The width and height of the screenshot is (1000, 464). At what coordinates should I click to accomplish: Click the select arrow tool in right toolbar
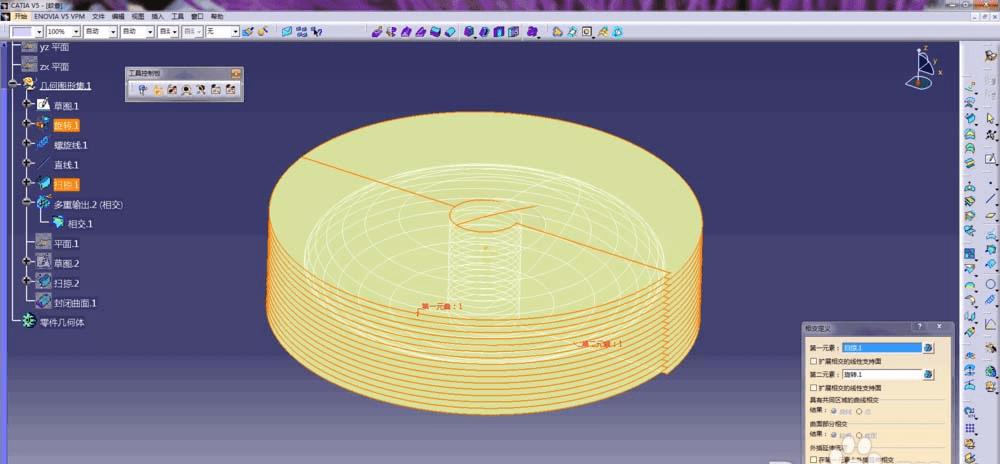click(990, 119)
